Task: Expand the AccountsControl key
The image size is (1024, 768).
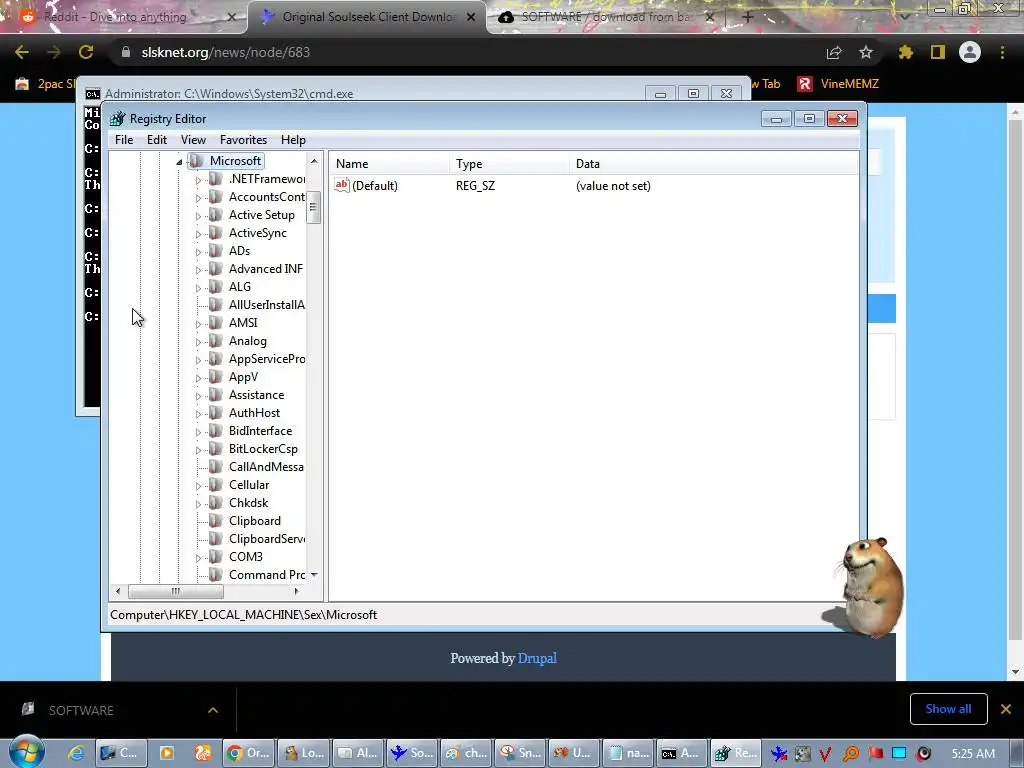Action: [199, 198]
